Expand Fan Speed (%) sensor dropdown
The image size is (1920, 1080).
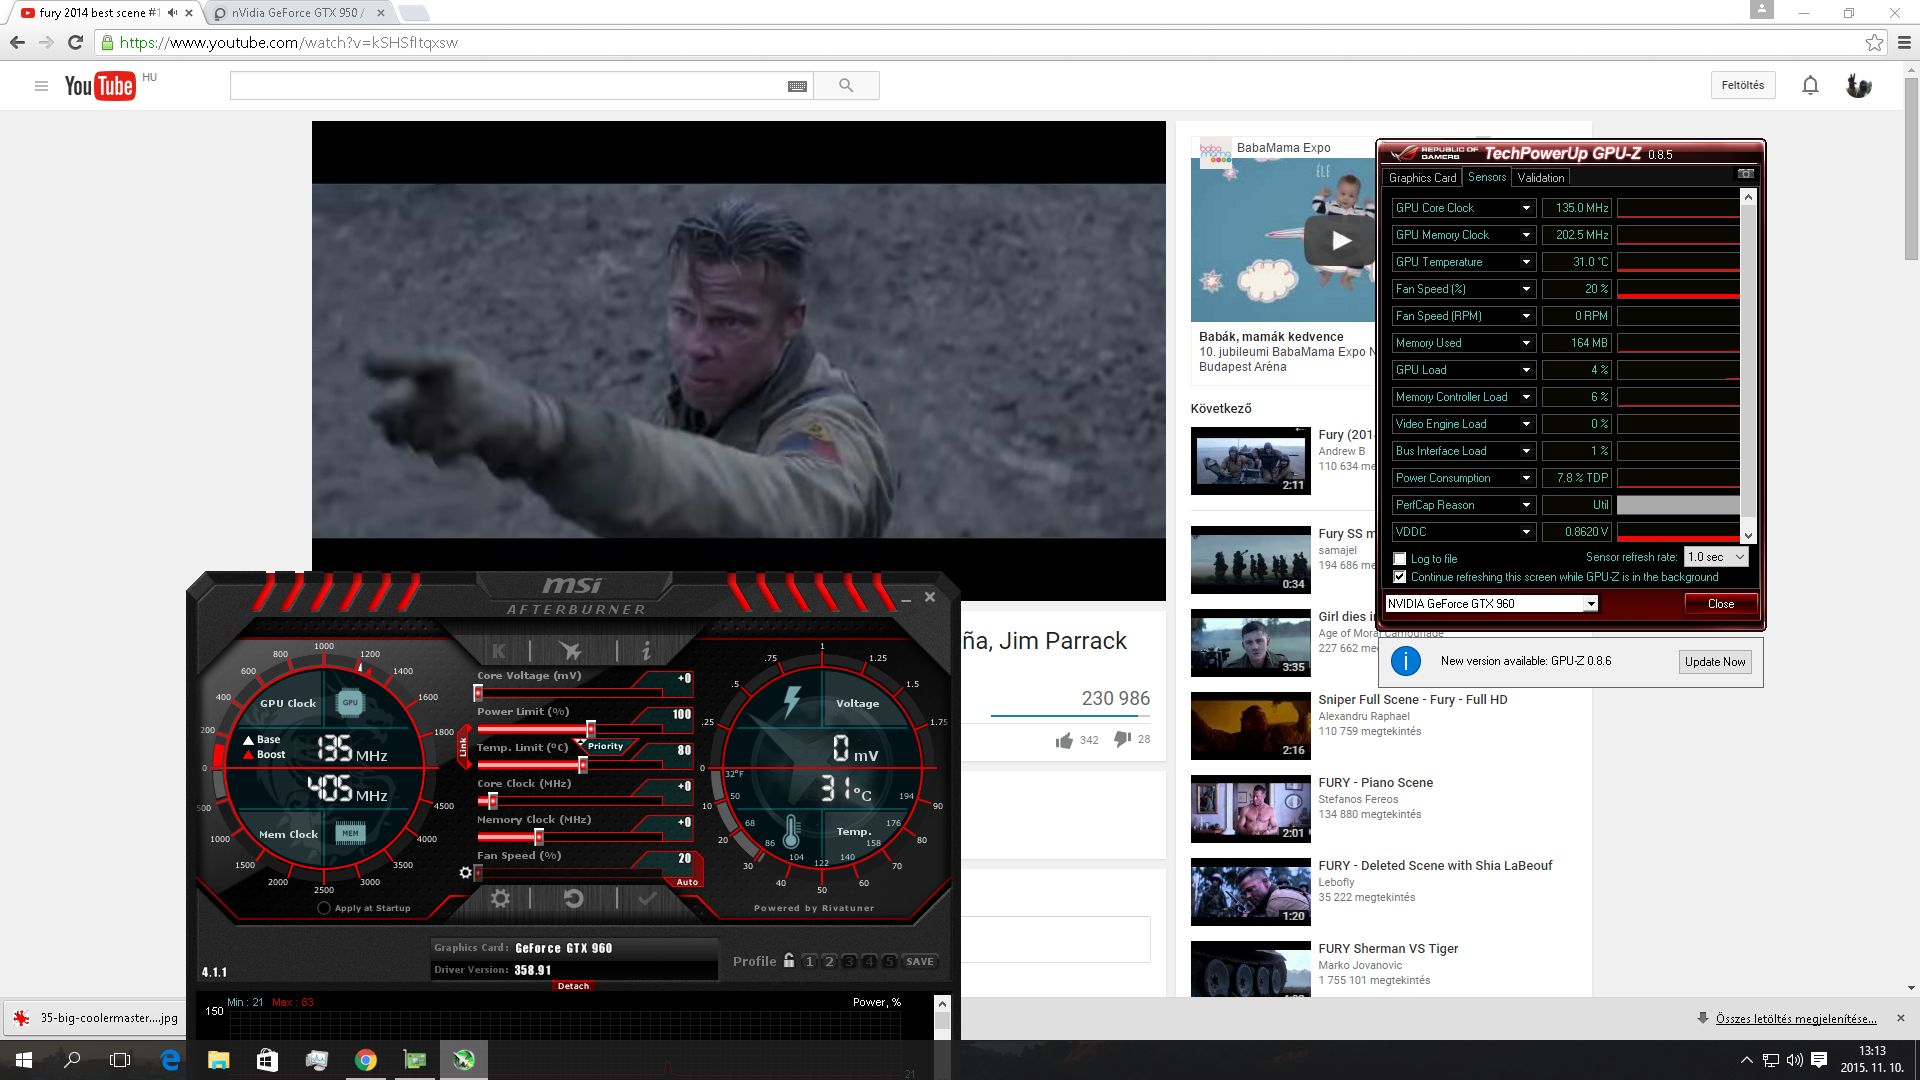[1526, 289]
